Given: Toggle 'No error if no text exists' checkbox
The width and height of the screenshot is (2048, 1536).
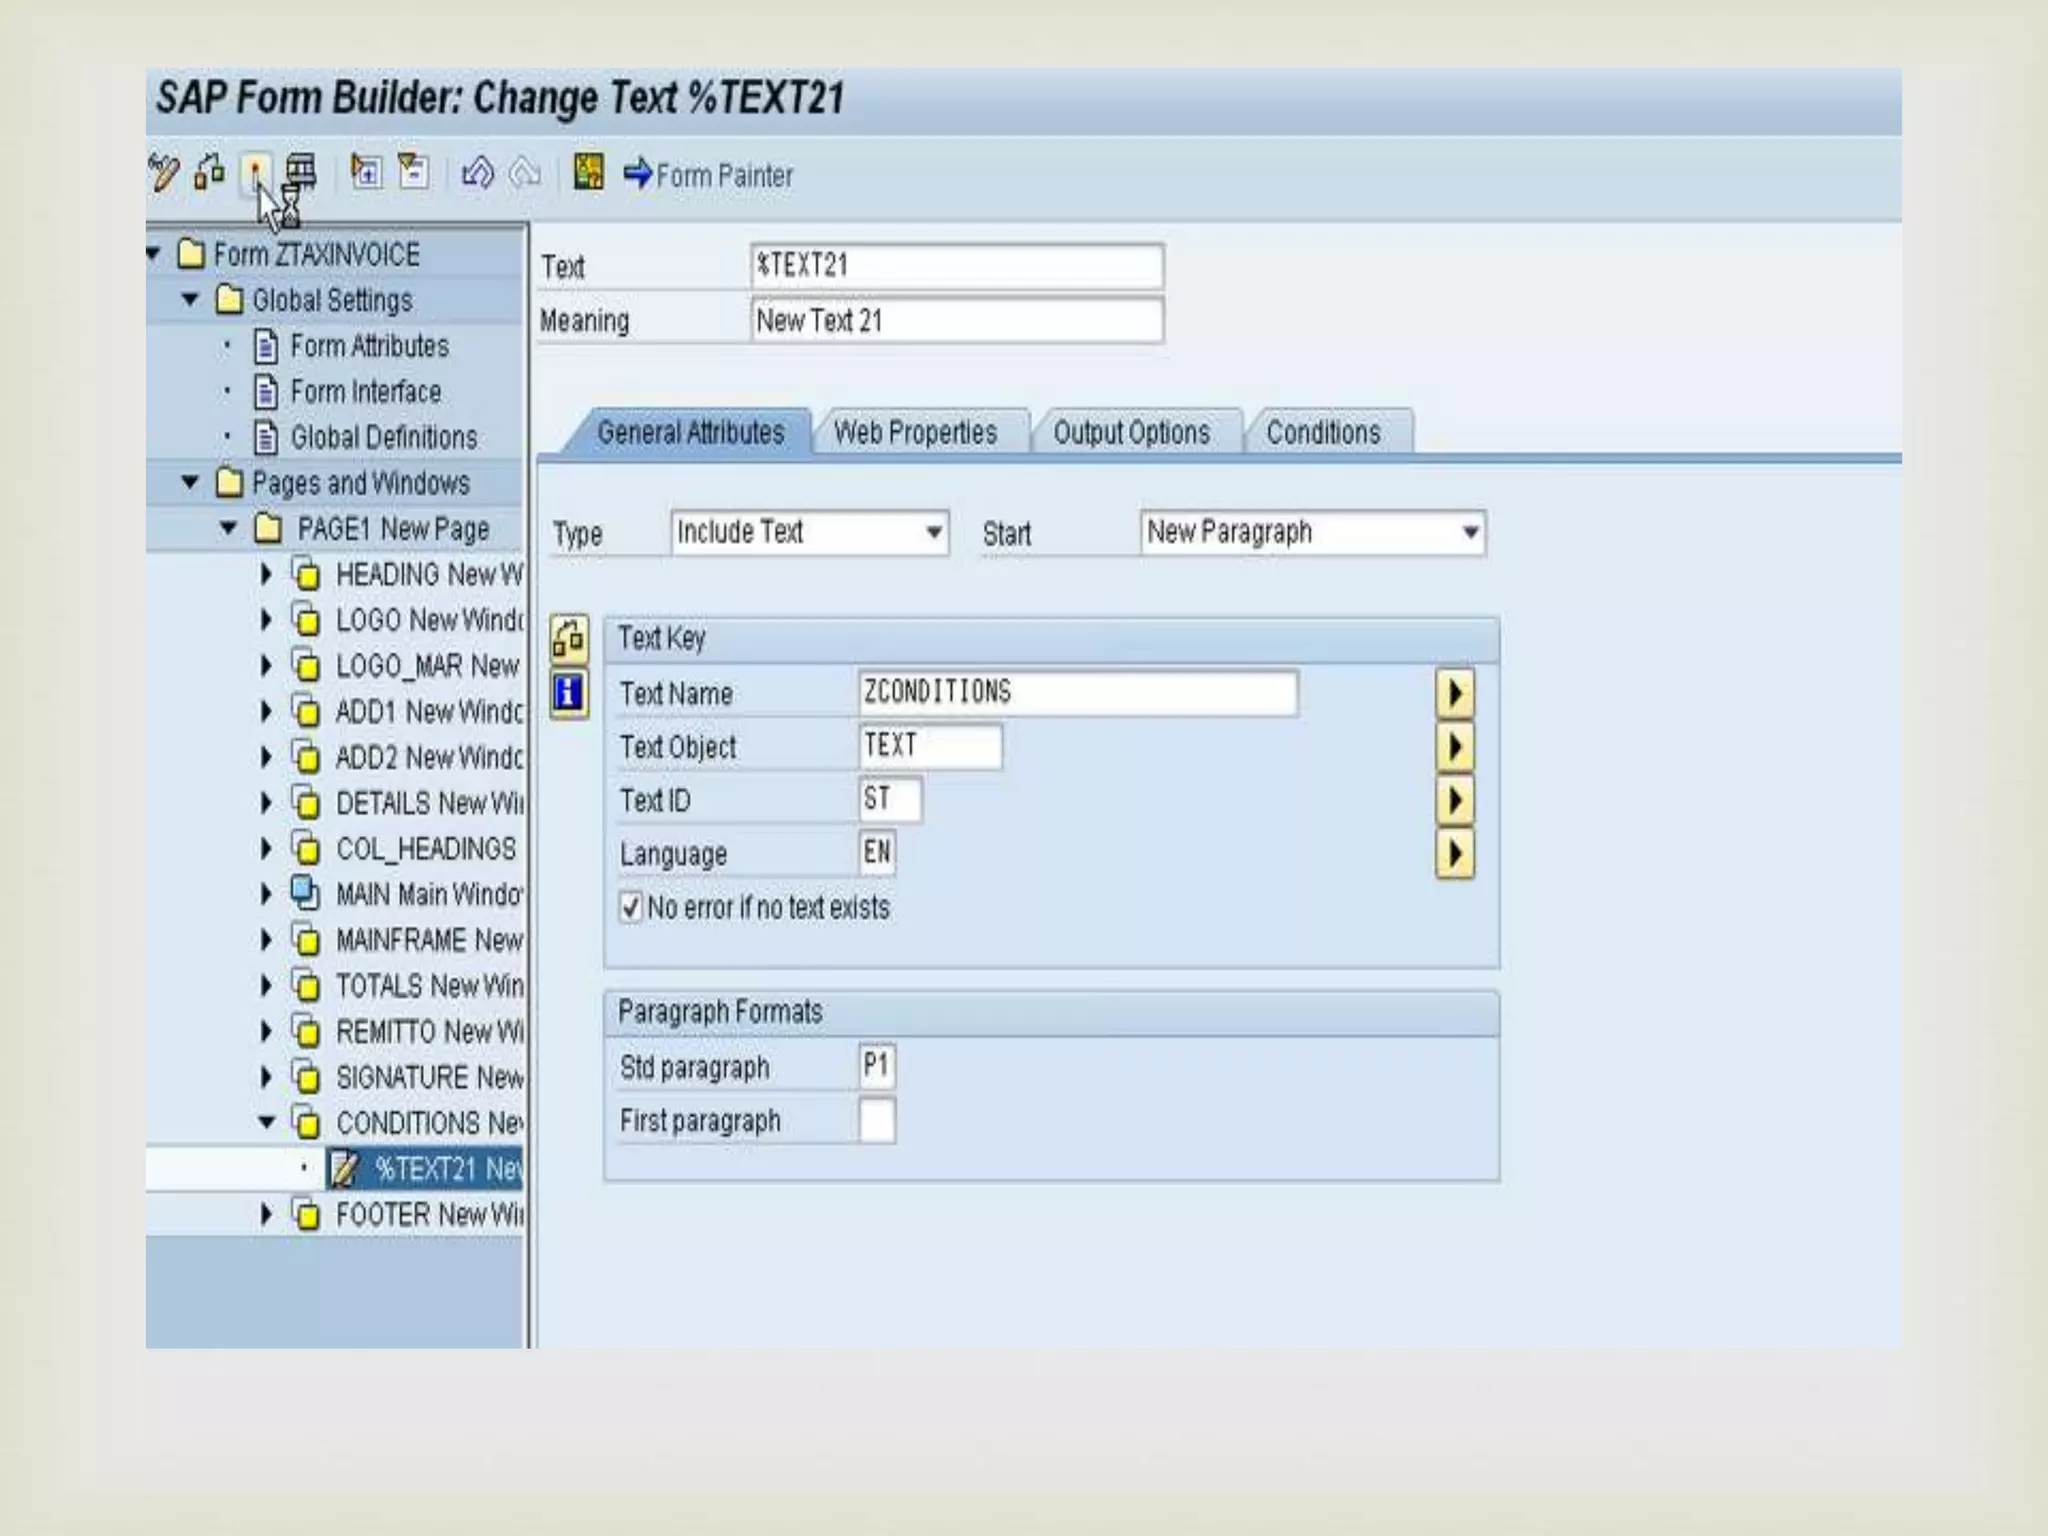Looking at the screenshot, I should [630, 907].
